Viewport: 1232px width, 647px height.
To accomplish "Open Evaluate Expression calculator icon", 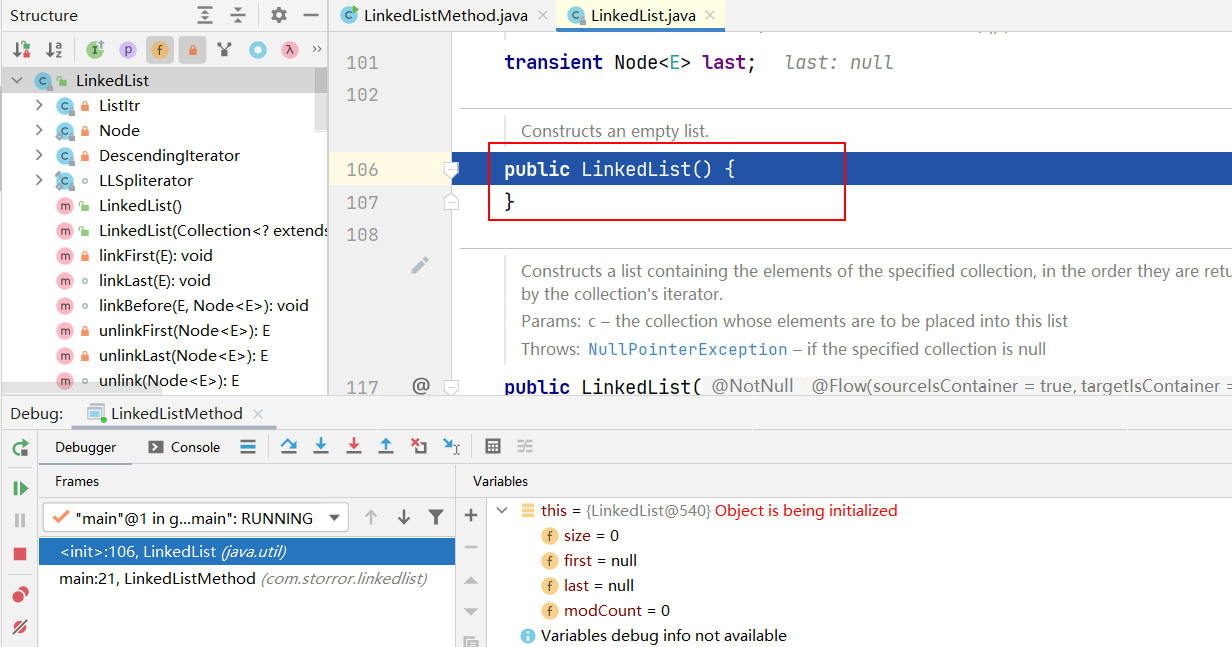I will pyautogui.click(x=493, y=447).
